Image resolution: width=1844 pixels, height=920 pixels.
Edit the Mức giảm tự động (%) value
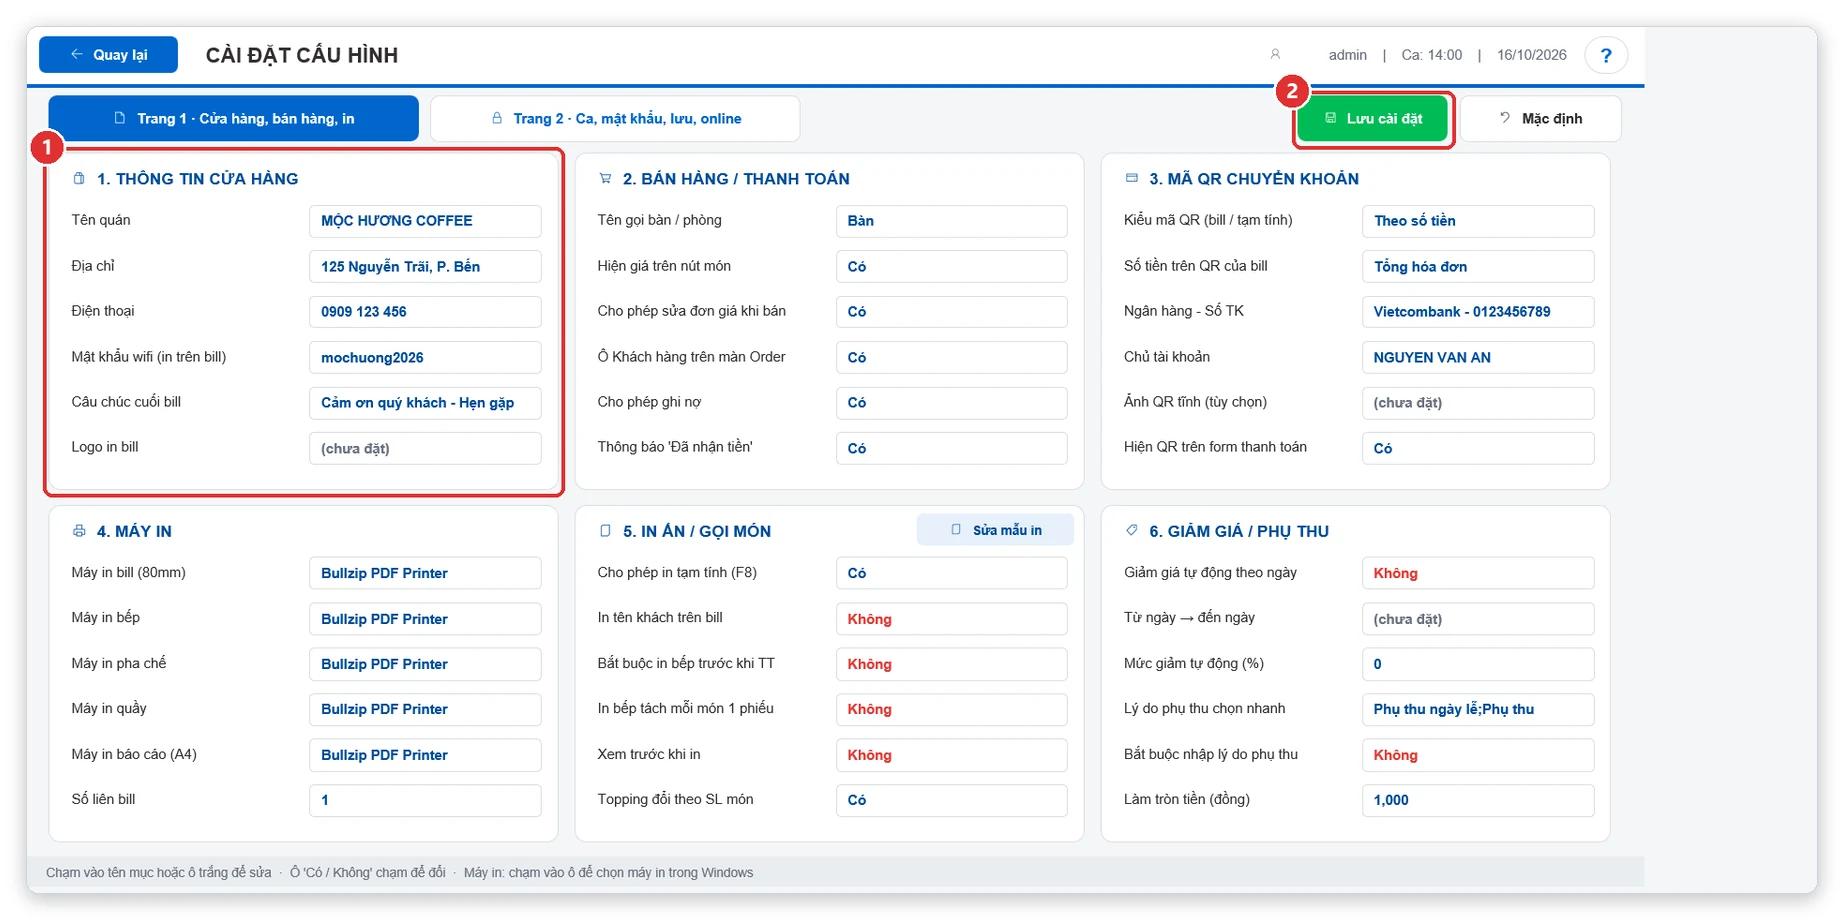tap(1478, 664)
